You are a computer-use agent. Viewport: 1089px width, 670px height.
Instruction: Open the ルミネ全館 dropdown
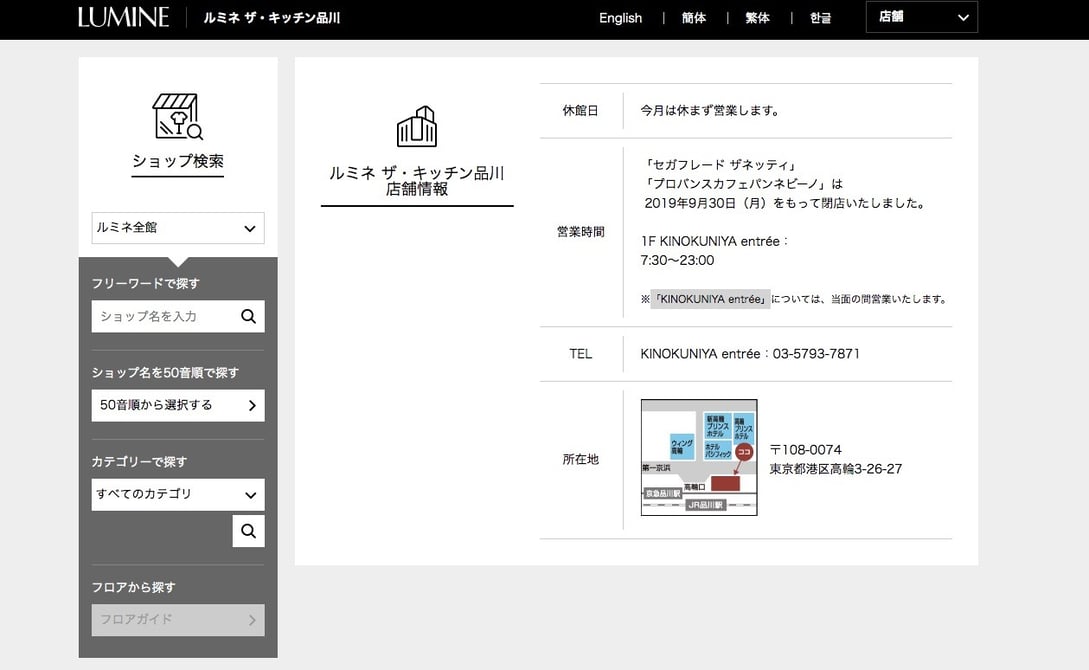click(x=178, y=228)
